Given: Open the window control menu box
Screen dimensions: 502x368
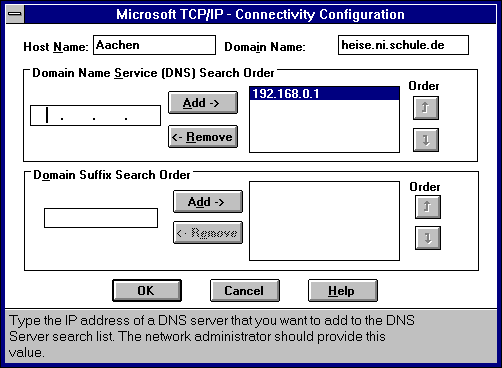Looking at the screenshot, I should (x=15, y=14).
